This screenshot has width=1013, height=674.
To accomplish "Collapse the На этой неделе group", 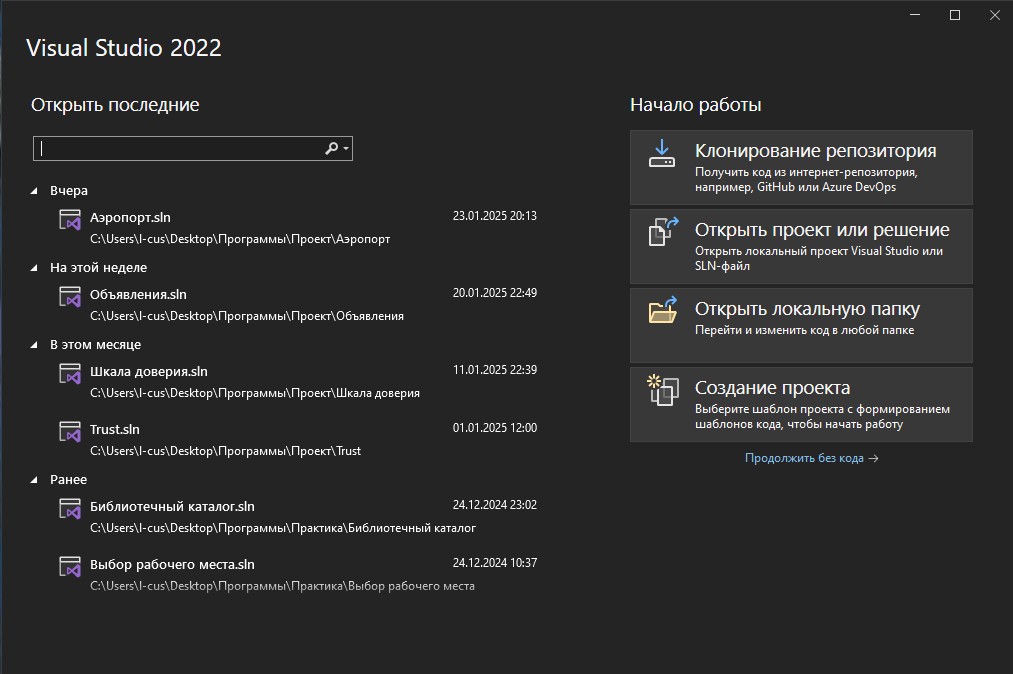I will click(35, 268).
